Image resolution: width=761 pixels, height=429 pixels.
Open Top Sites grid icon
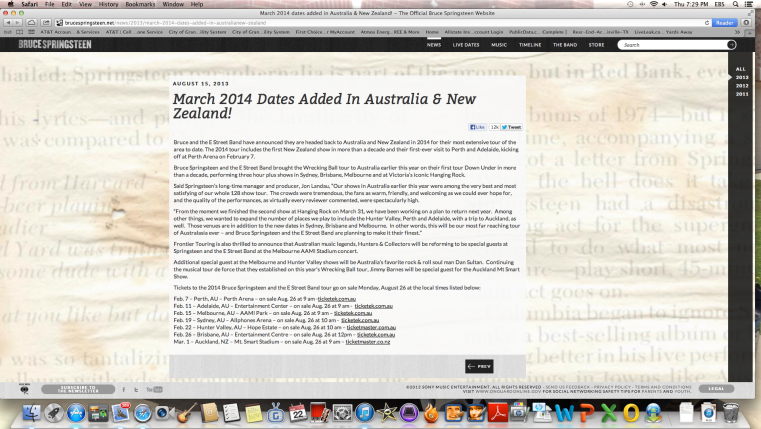pyautogui.click(x=31, y=32)
